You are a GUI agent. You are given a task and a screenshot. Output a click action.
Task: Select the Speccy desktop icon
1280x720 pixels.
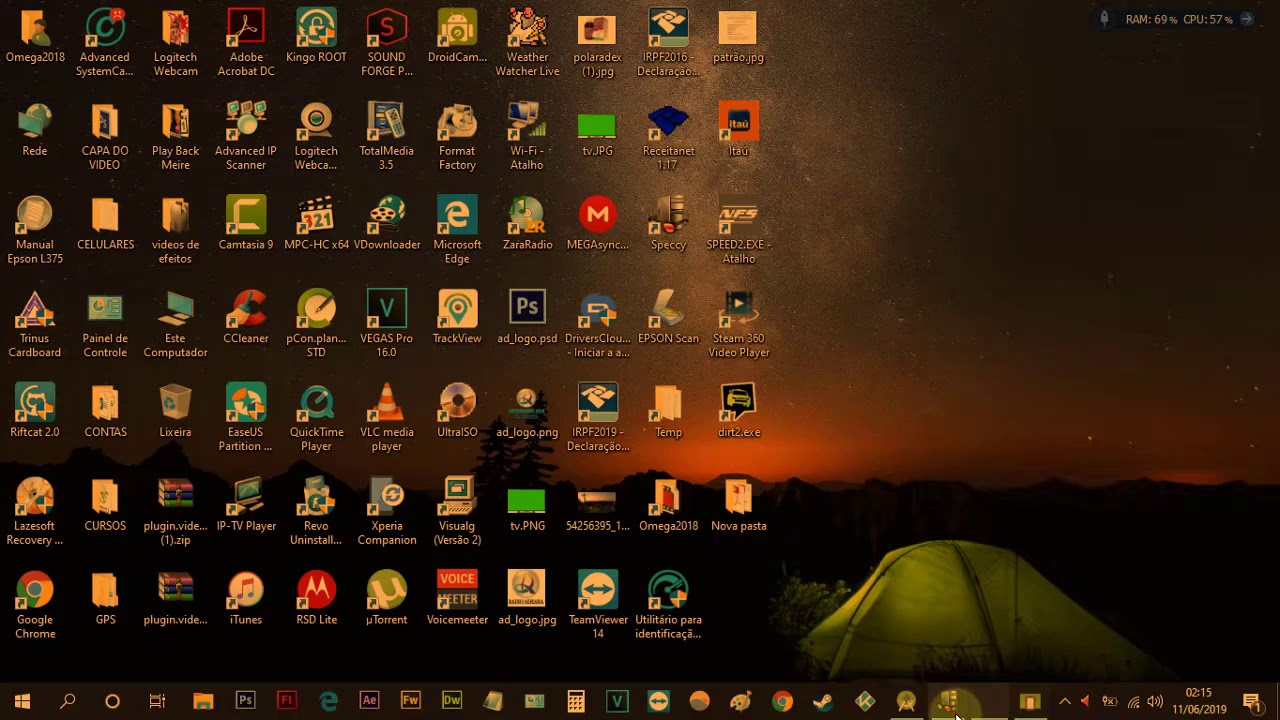click(668, 223)
